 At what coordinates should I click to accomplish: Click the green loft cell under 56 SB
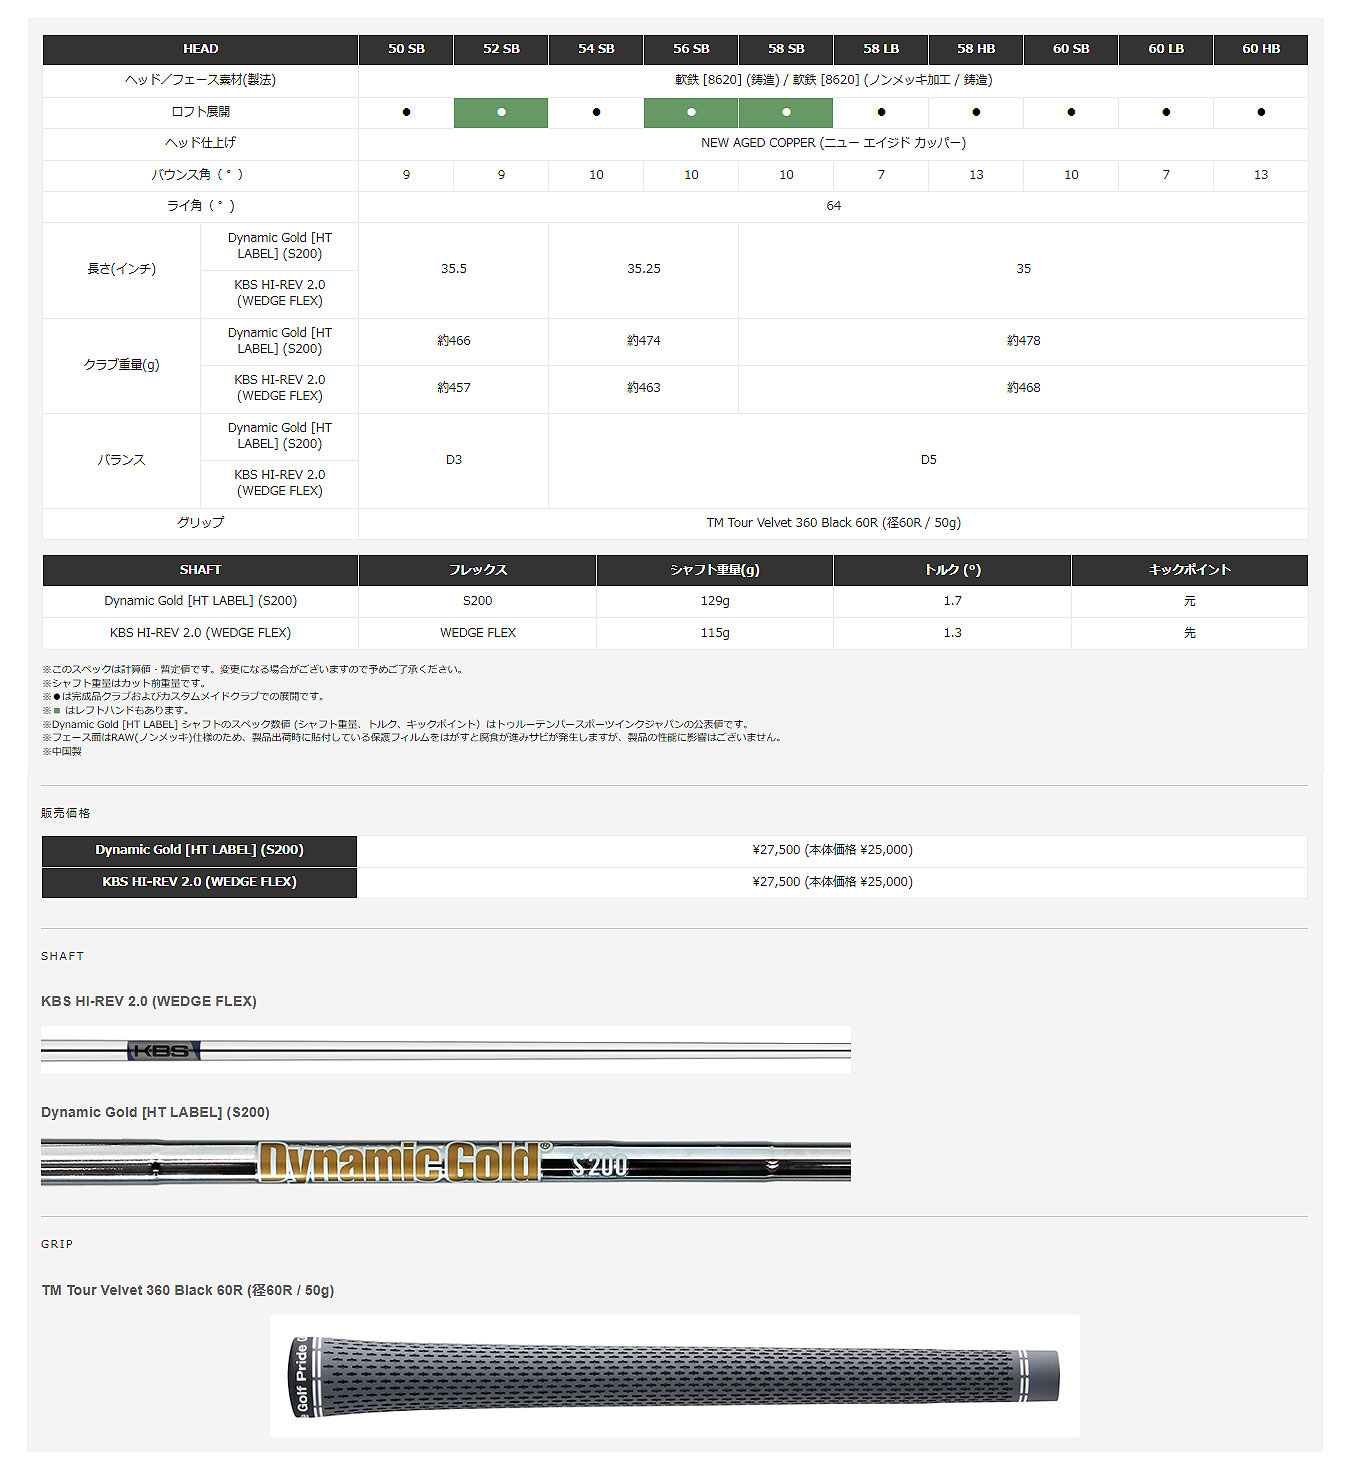coord(691,112)
